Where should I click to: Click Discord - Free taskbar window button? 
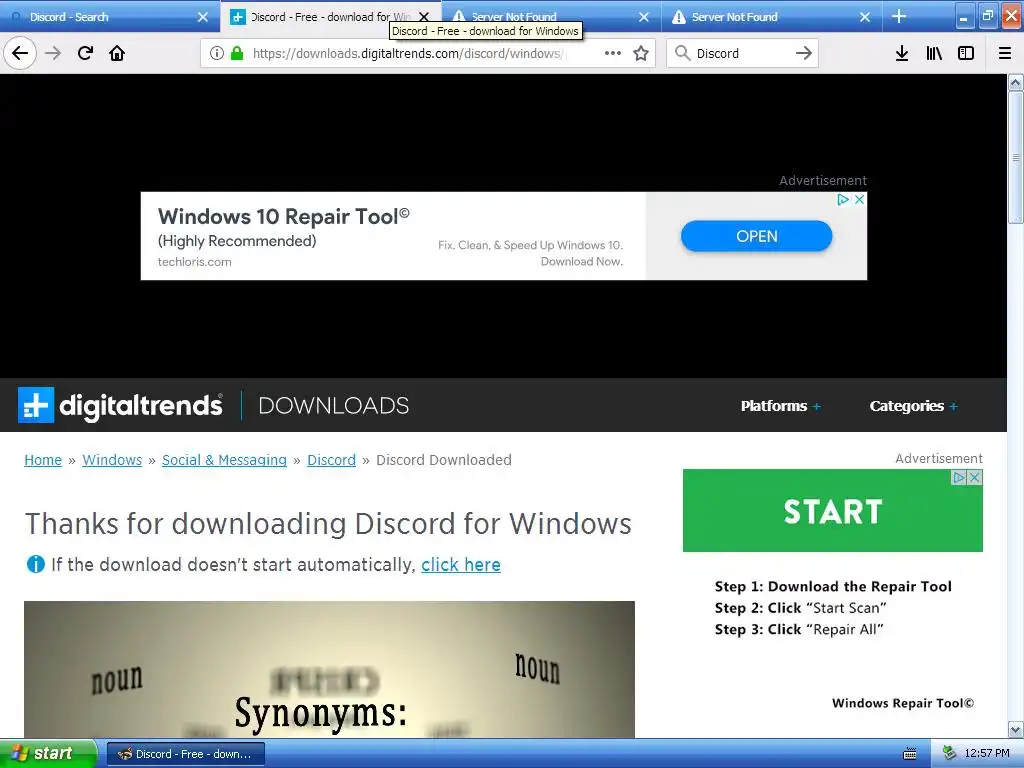[185, 754]
